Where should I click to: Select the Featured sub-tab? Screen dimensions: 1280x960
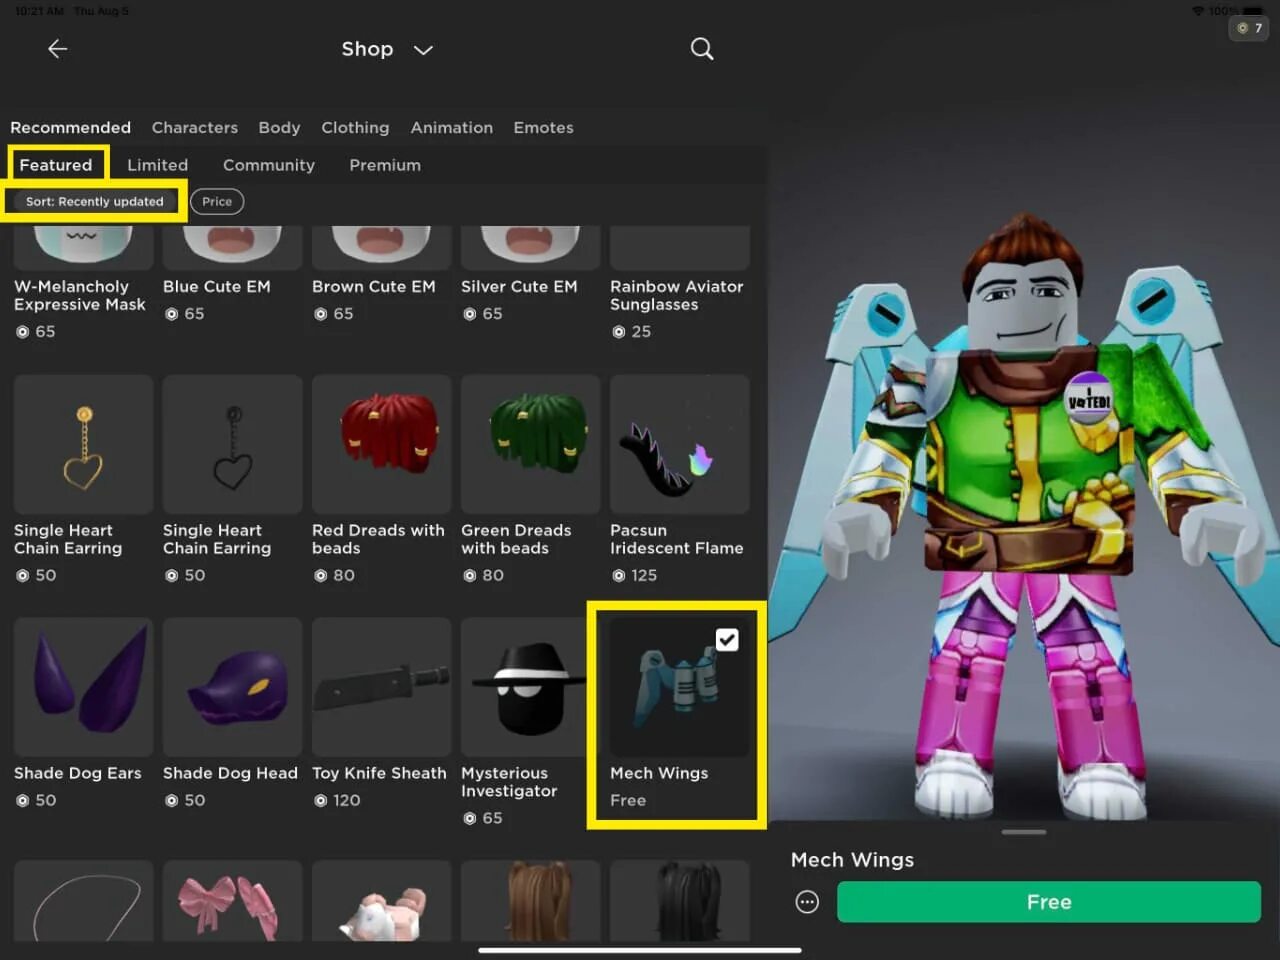(56, 165)
